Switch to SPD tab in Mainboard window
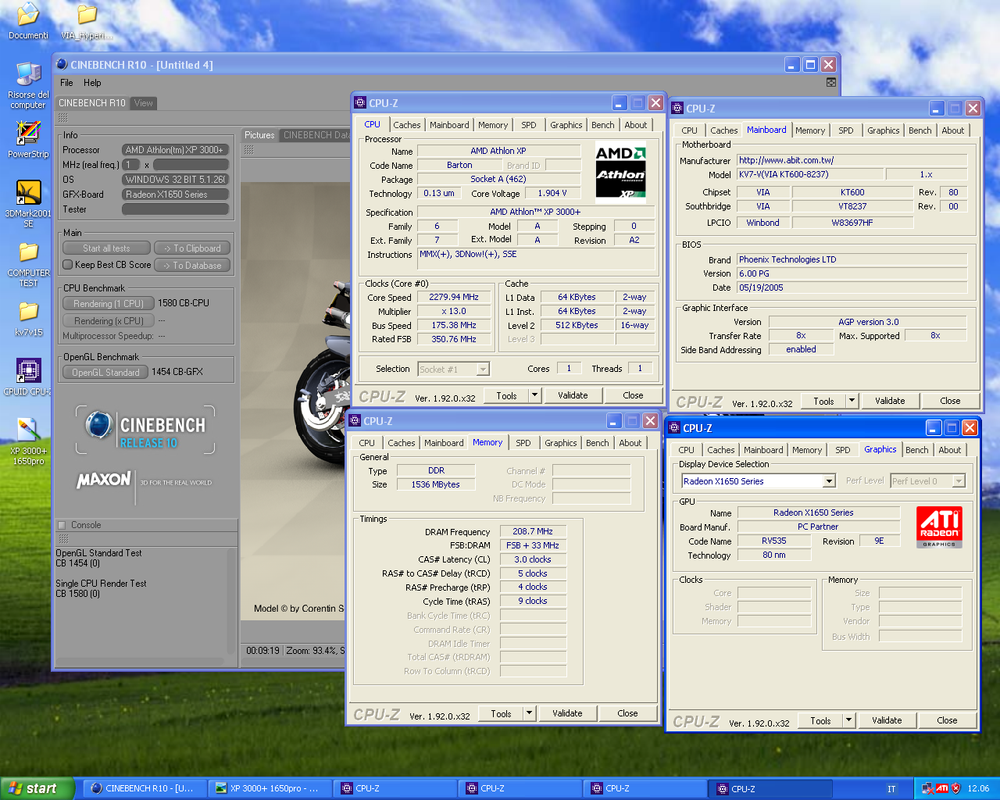 pos(846,130)
